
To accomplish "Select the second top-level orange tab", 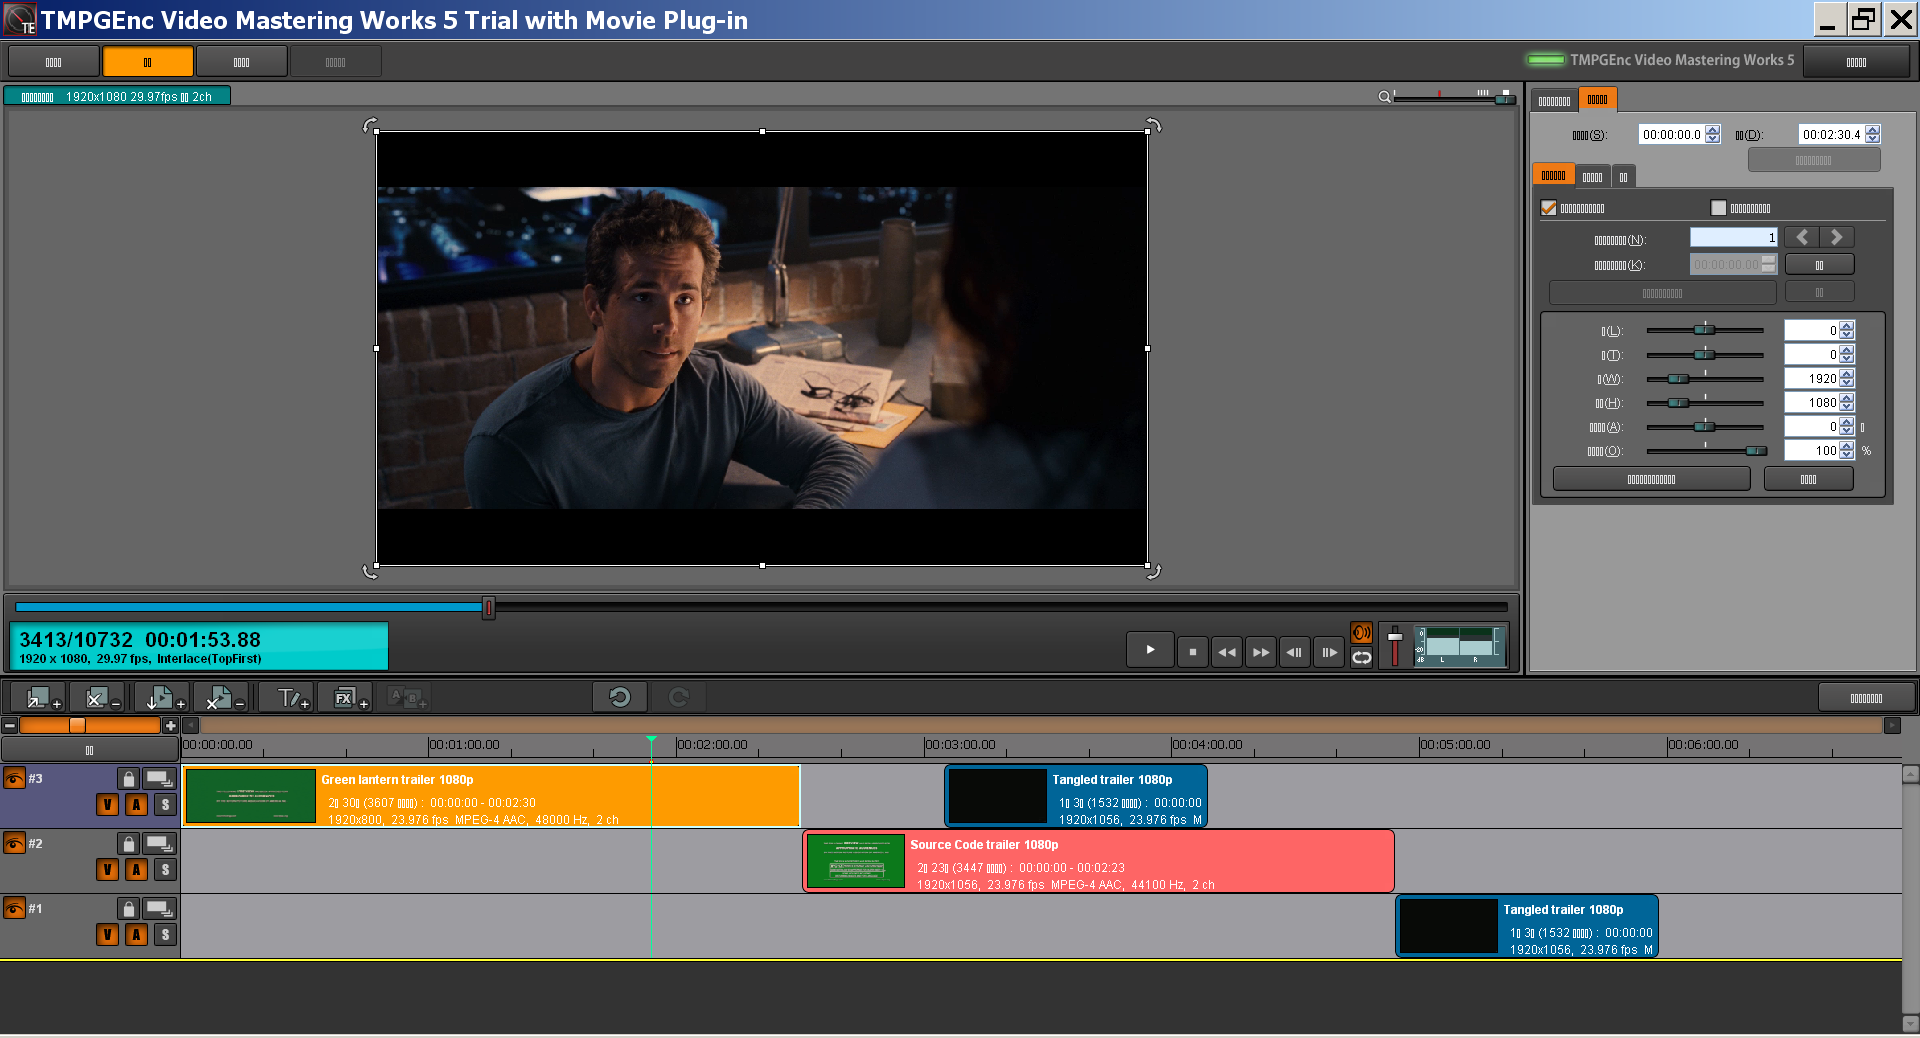I will pos(148,62).
